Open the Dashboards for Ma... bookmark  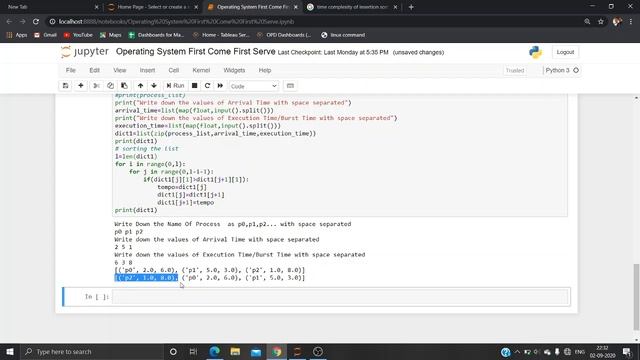pyautogui.click(x=156, y=35)
